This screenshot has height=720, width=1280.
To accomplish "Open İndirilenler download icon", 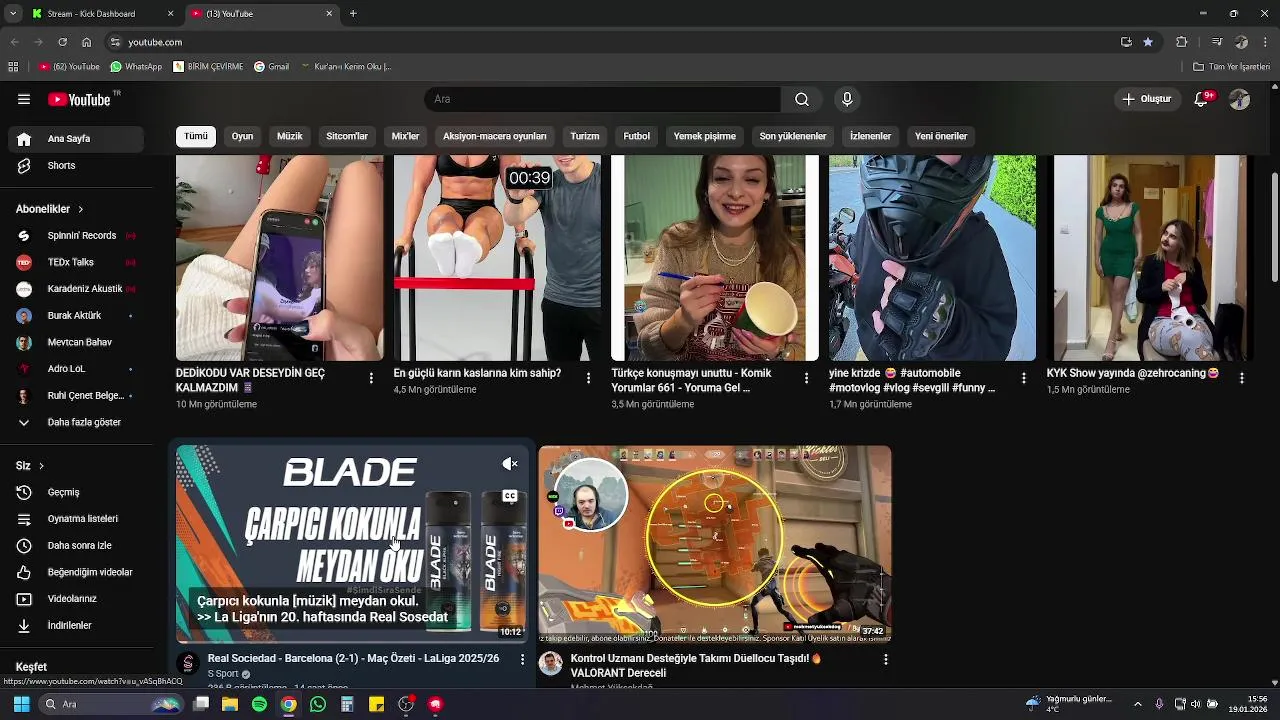I will coord(24,626).
